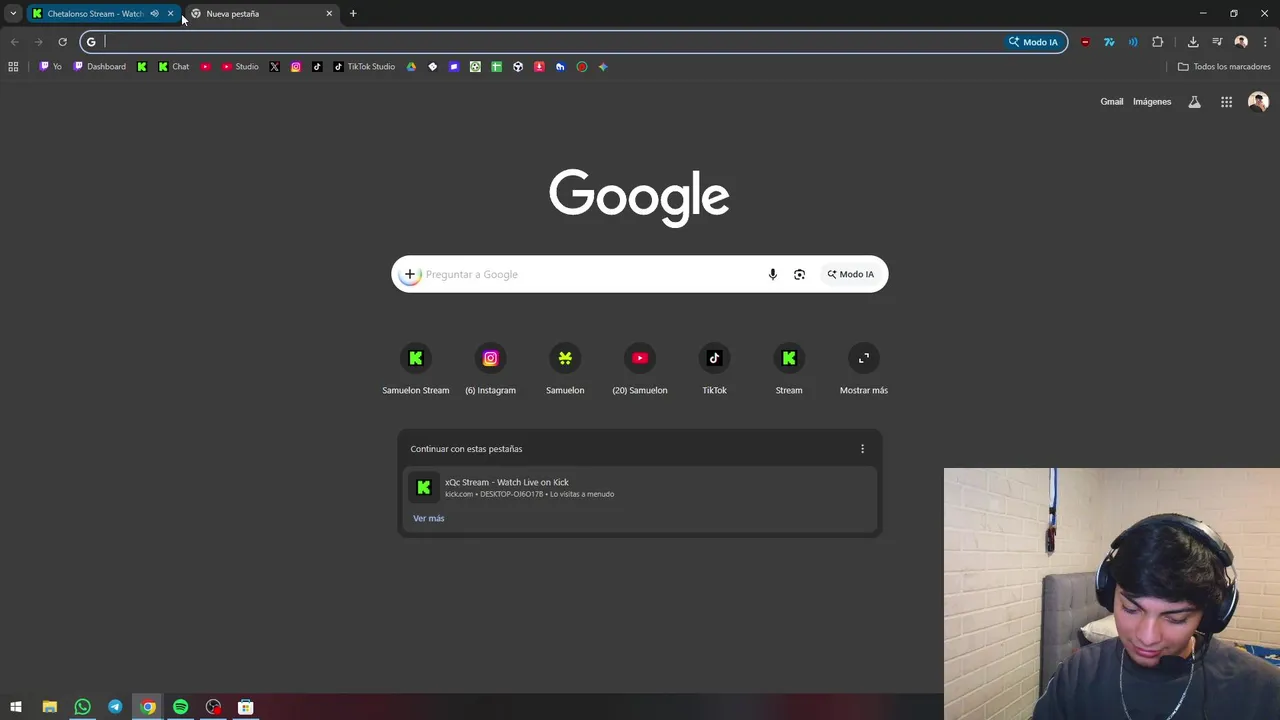Open Spotify from taskbar
This screenshot has width=1280, height=720.
[180, 707]
